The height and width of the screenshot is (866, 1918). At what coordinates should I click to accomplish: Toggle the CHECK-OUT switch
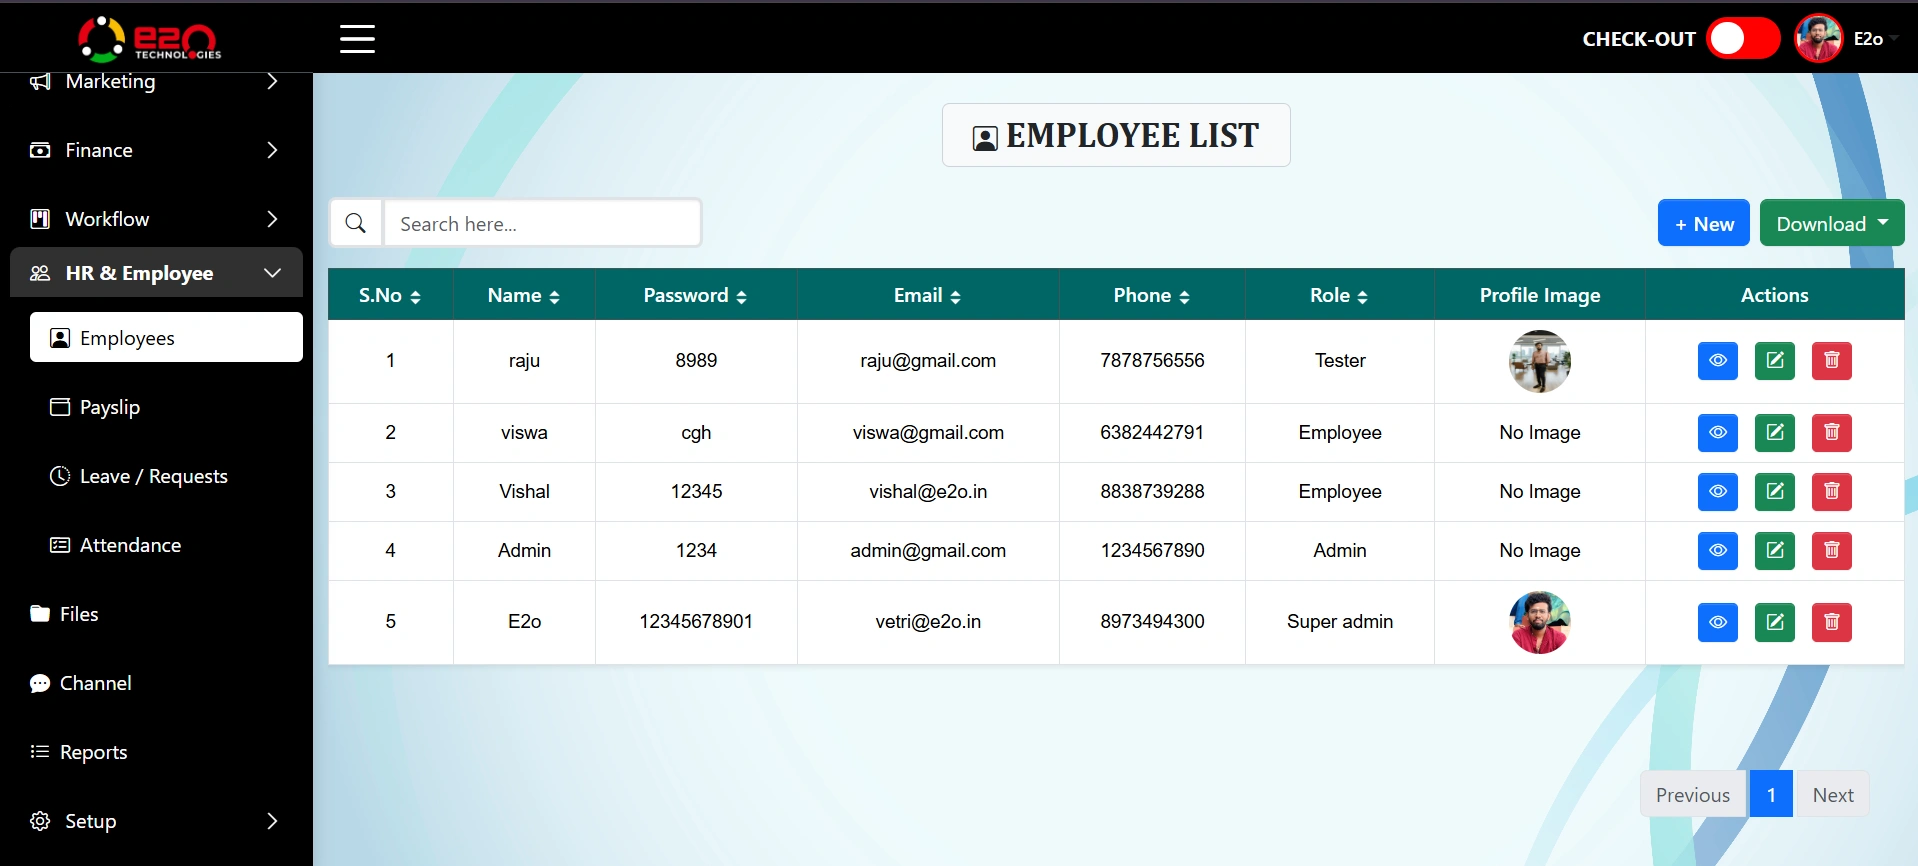[1742, 39]
